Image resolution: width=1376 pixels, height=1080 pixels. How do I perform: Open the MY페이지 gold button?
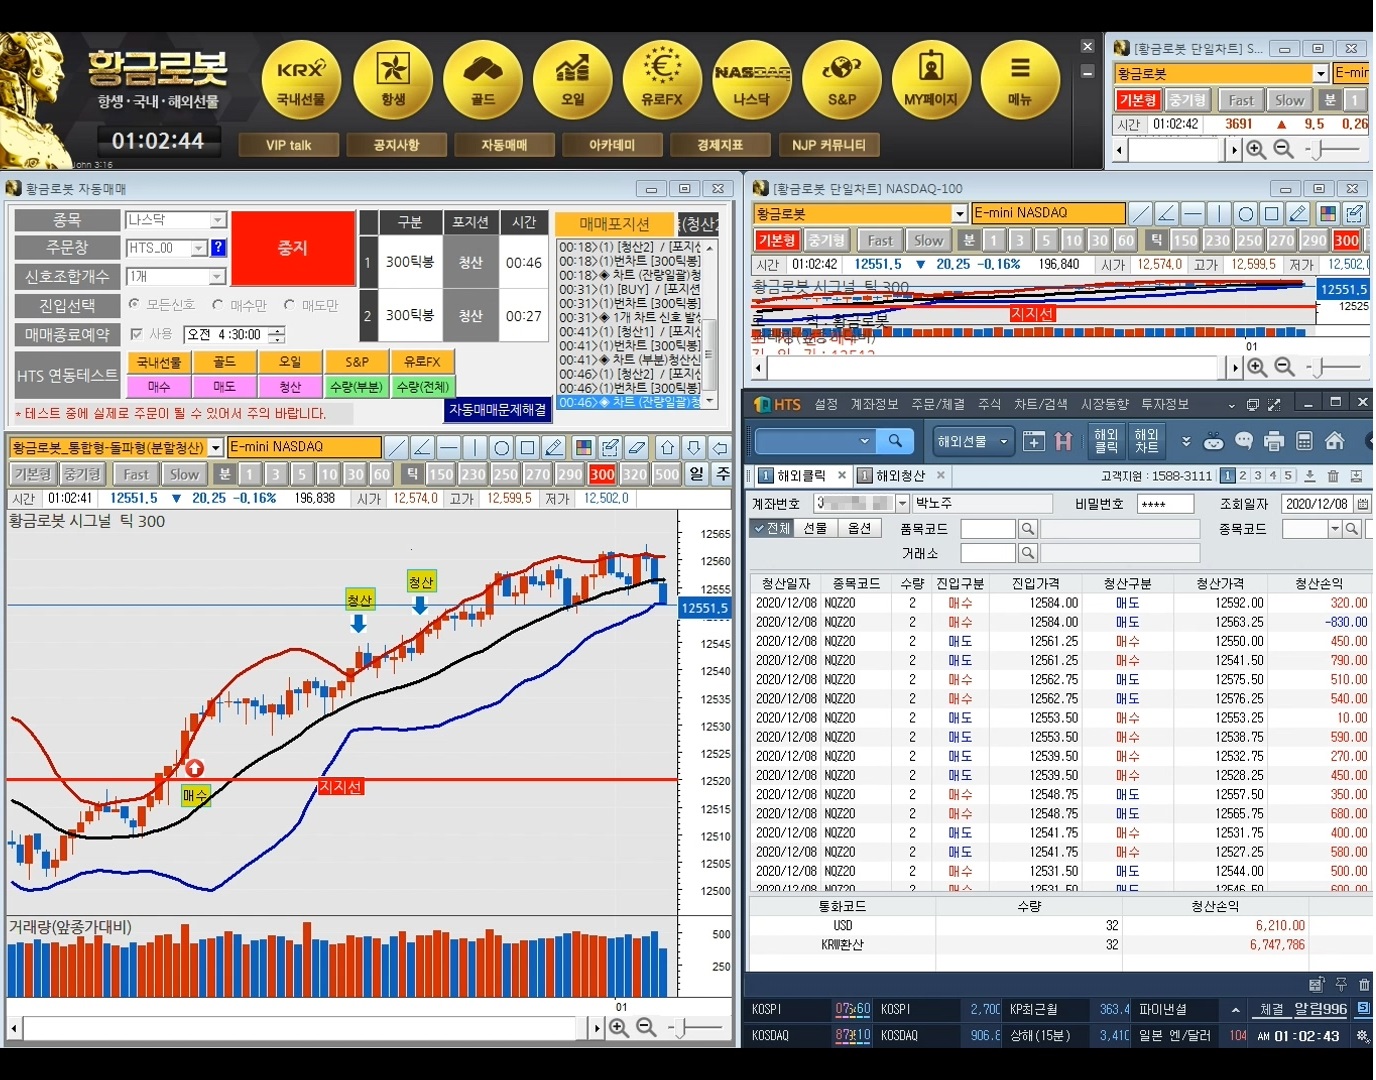(x=931, y=80)
